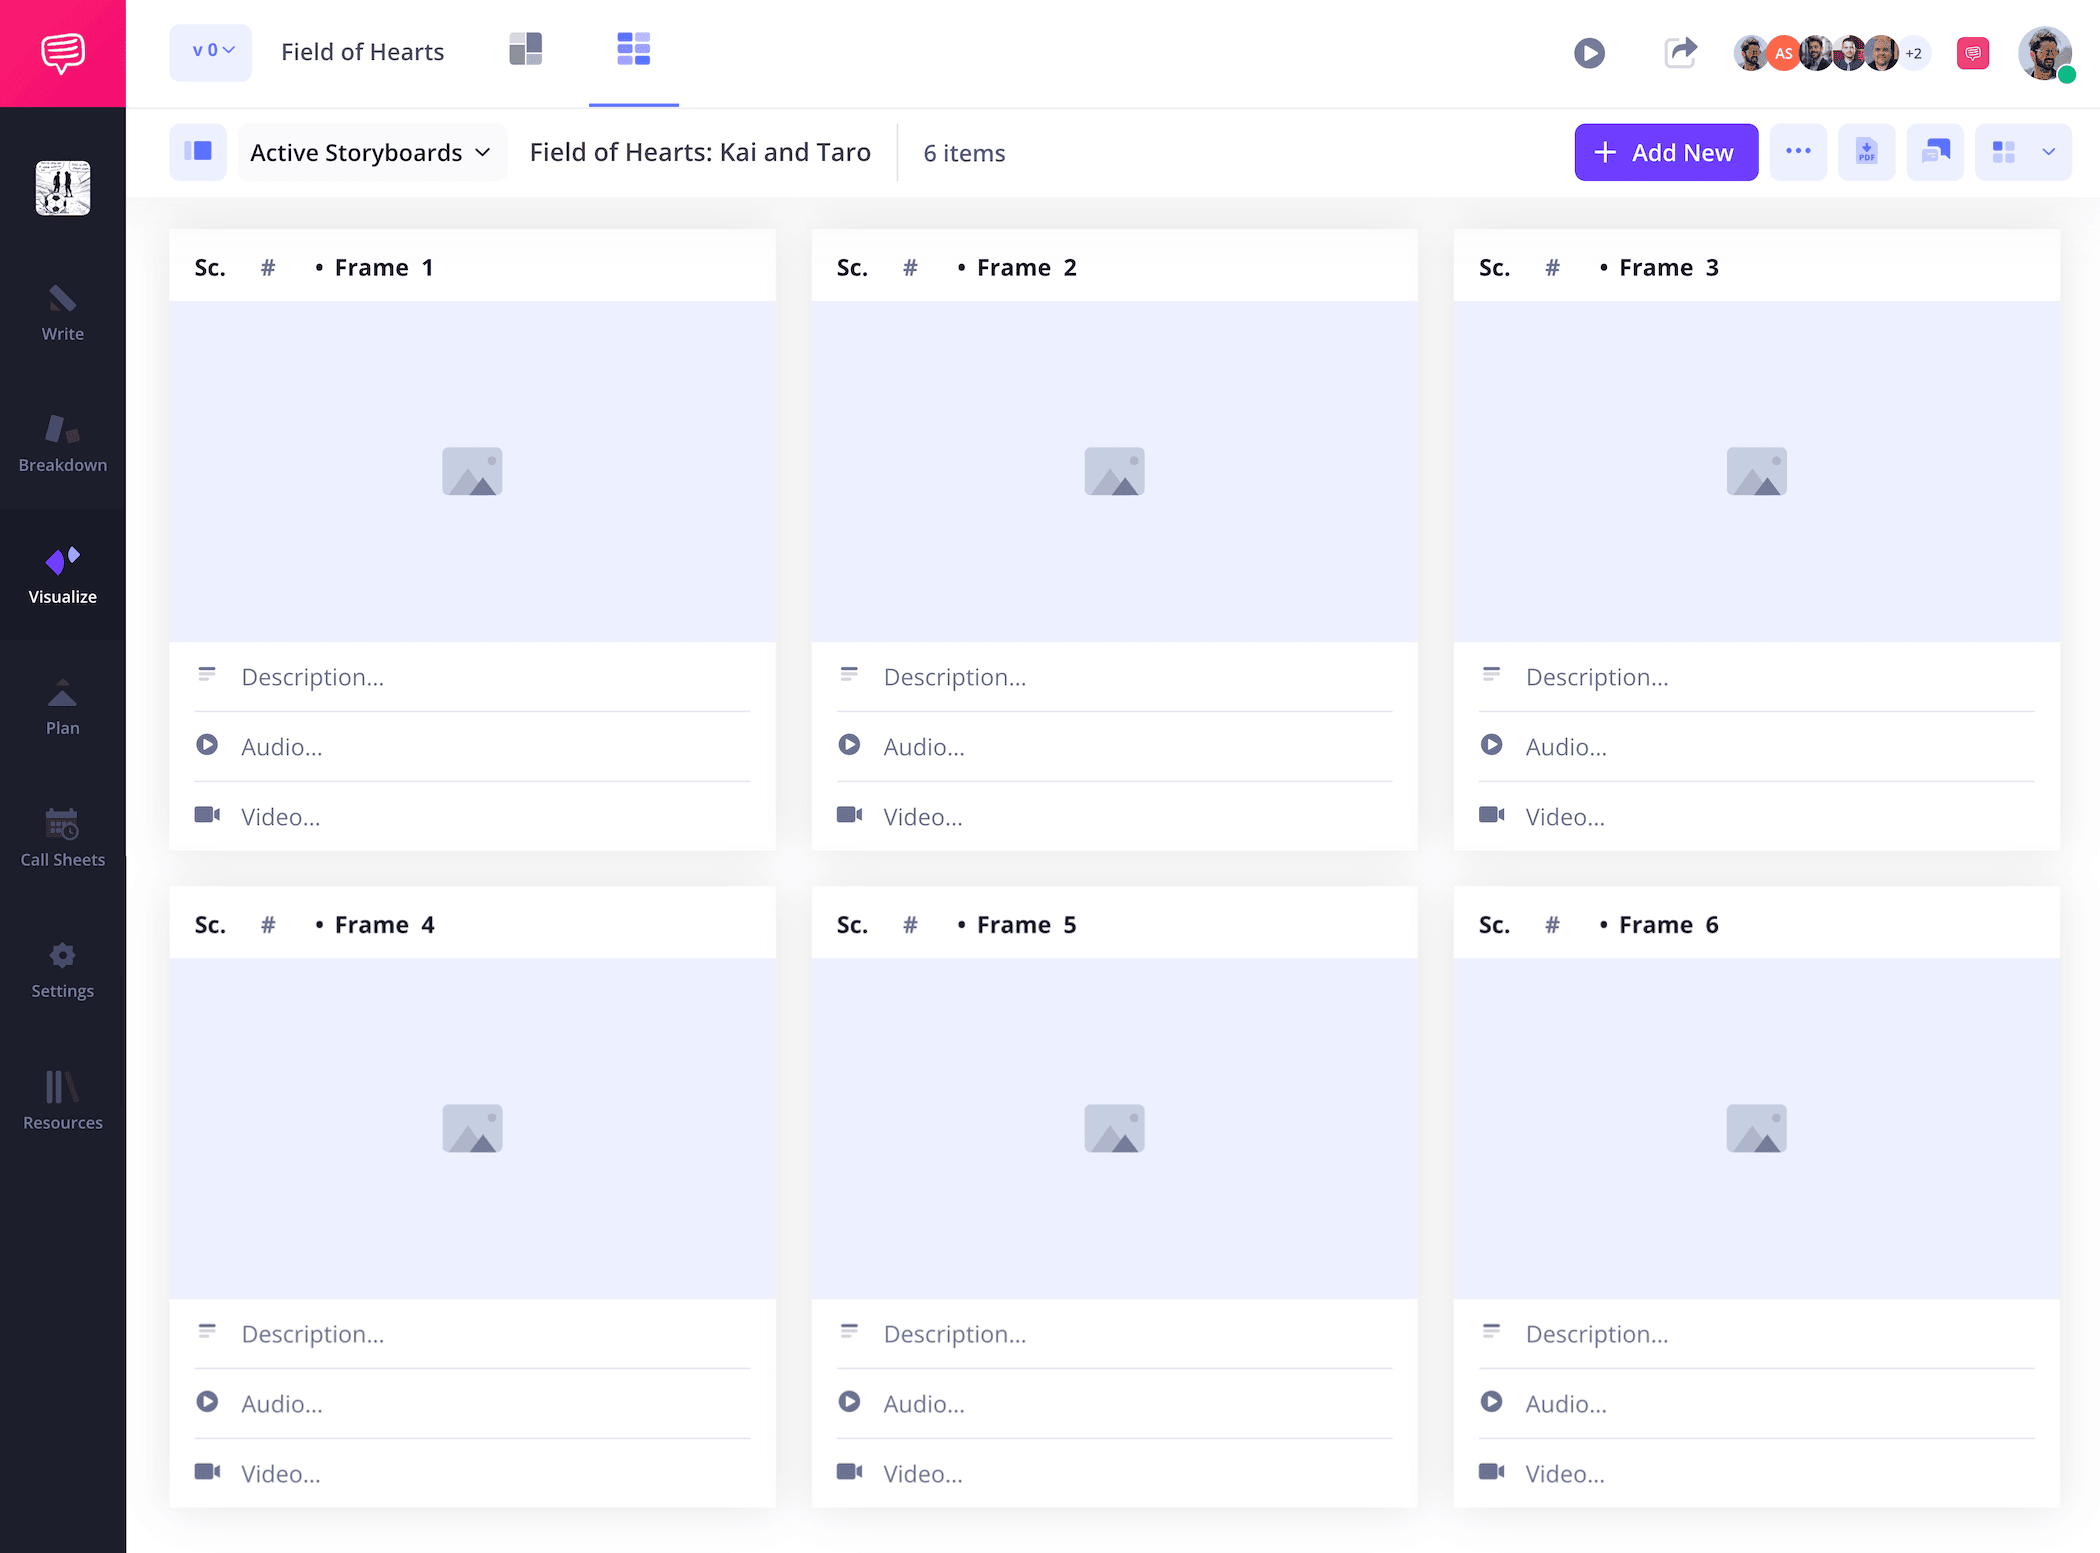2100x1553 pixels.
Task: Open Settings from the sidebar
Action: point(62,970)
